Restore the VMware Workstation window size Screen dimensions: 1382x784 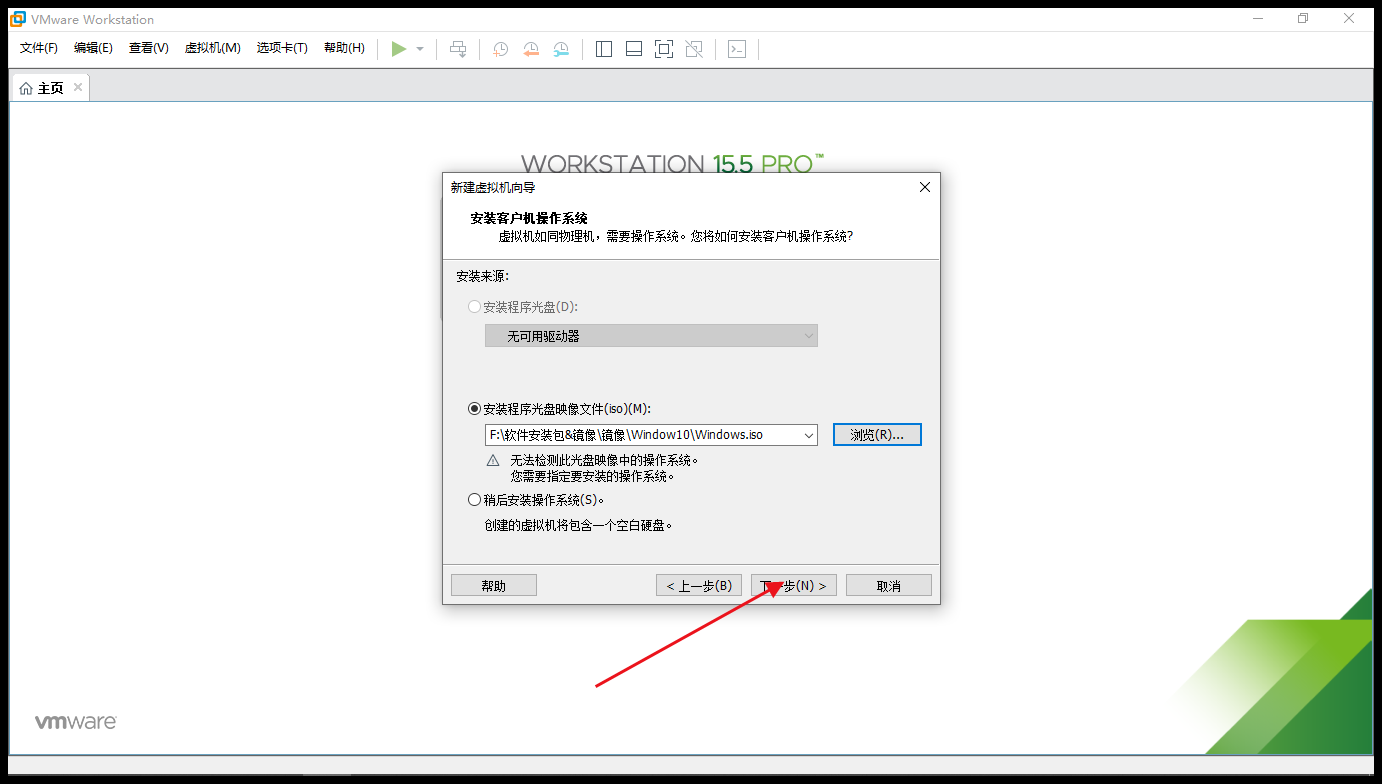coord(1303,18)
